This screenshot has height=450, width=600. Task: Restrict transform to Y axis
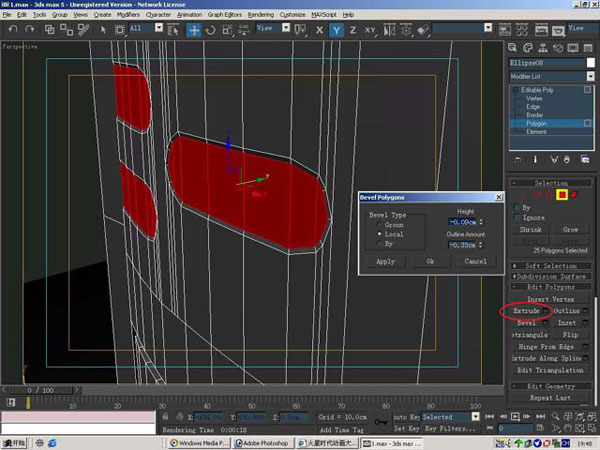click(338, 30)
